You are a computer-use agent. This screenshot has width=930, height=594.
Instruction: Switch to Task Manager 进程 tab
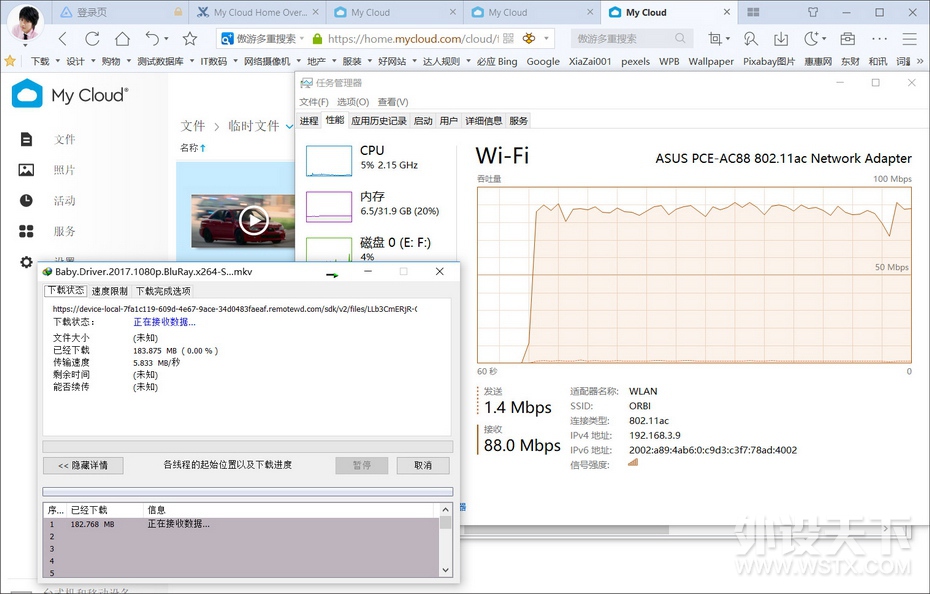point(309,121)
